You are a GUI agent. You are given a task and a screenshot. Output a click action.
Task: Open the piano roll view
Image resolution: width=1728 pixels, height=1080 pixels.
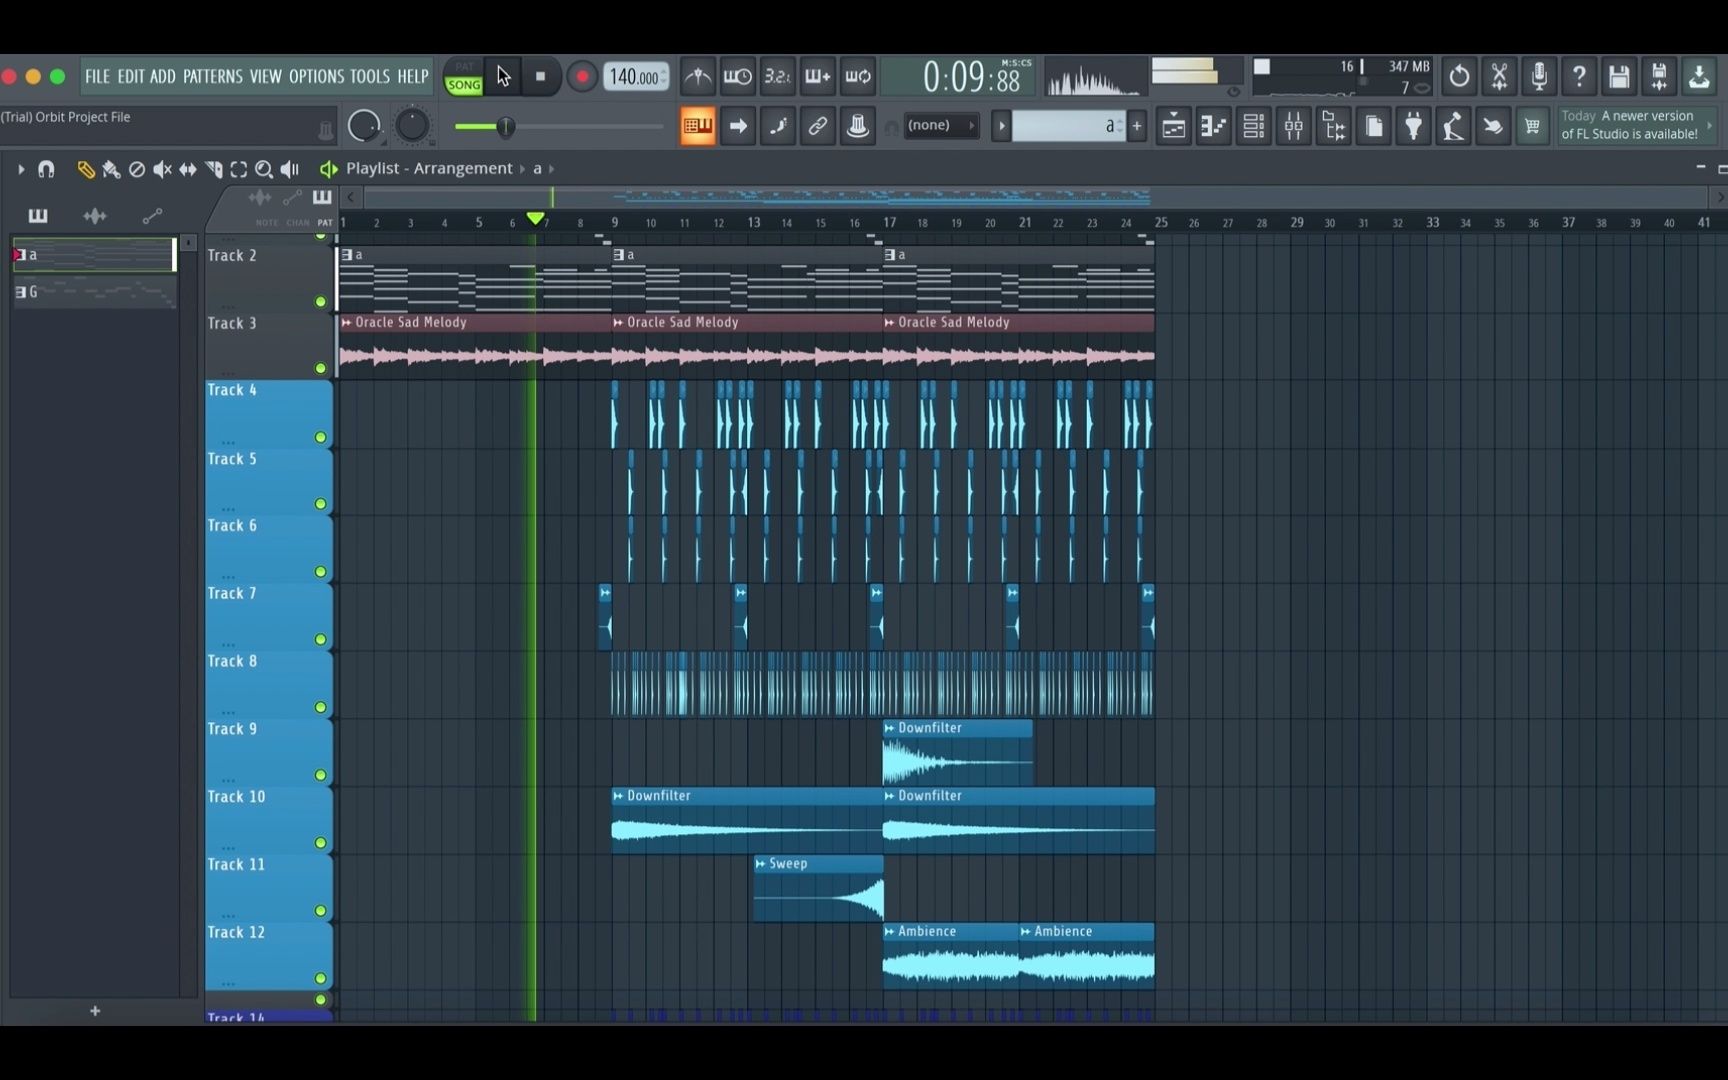tap(1213, 126)
